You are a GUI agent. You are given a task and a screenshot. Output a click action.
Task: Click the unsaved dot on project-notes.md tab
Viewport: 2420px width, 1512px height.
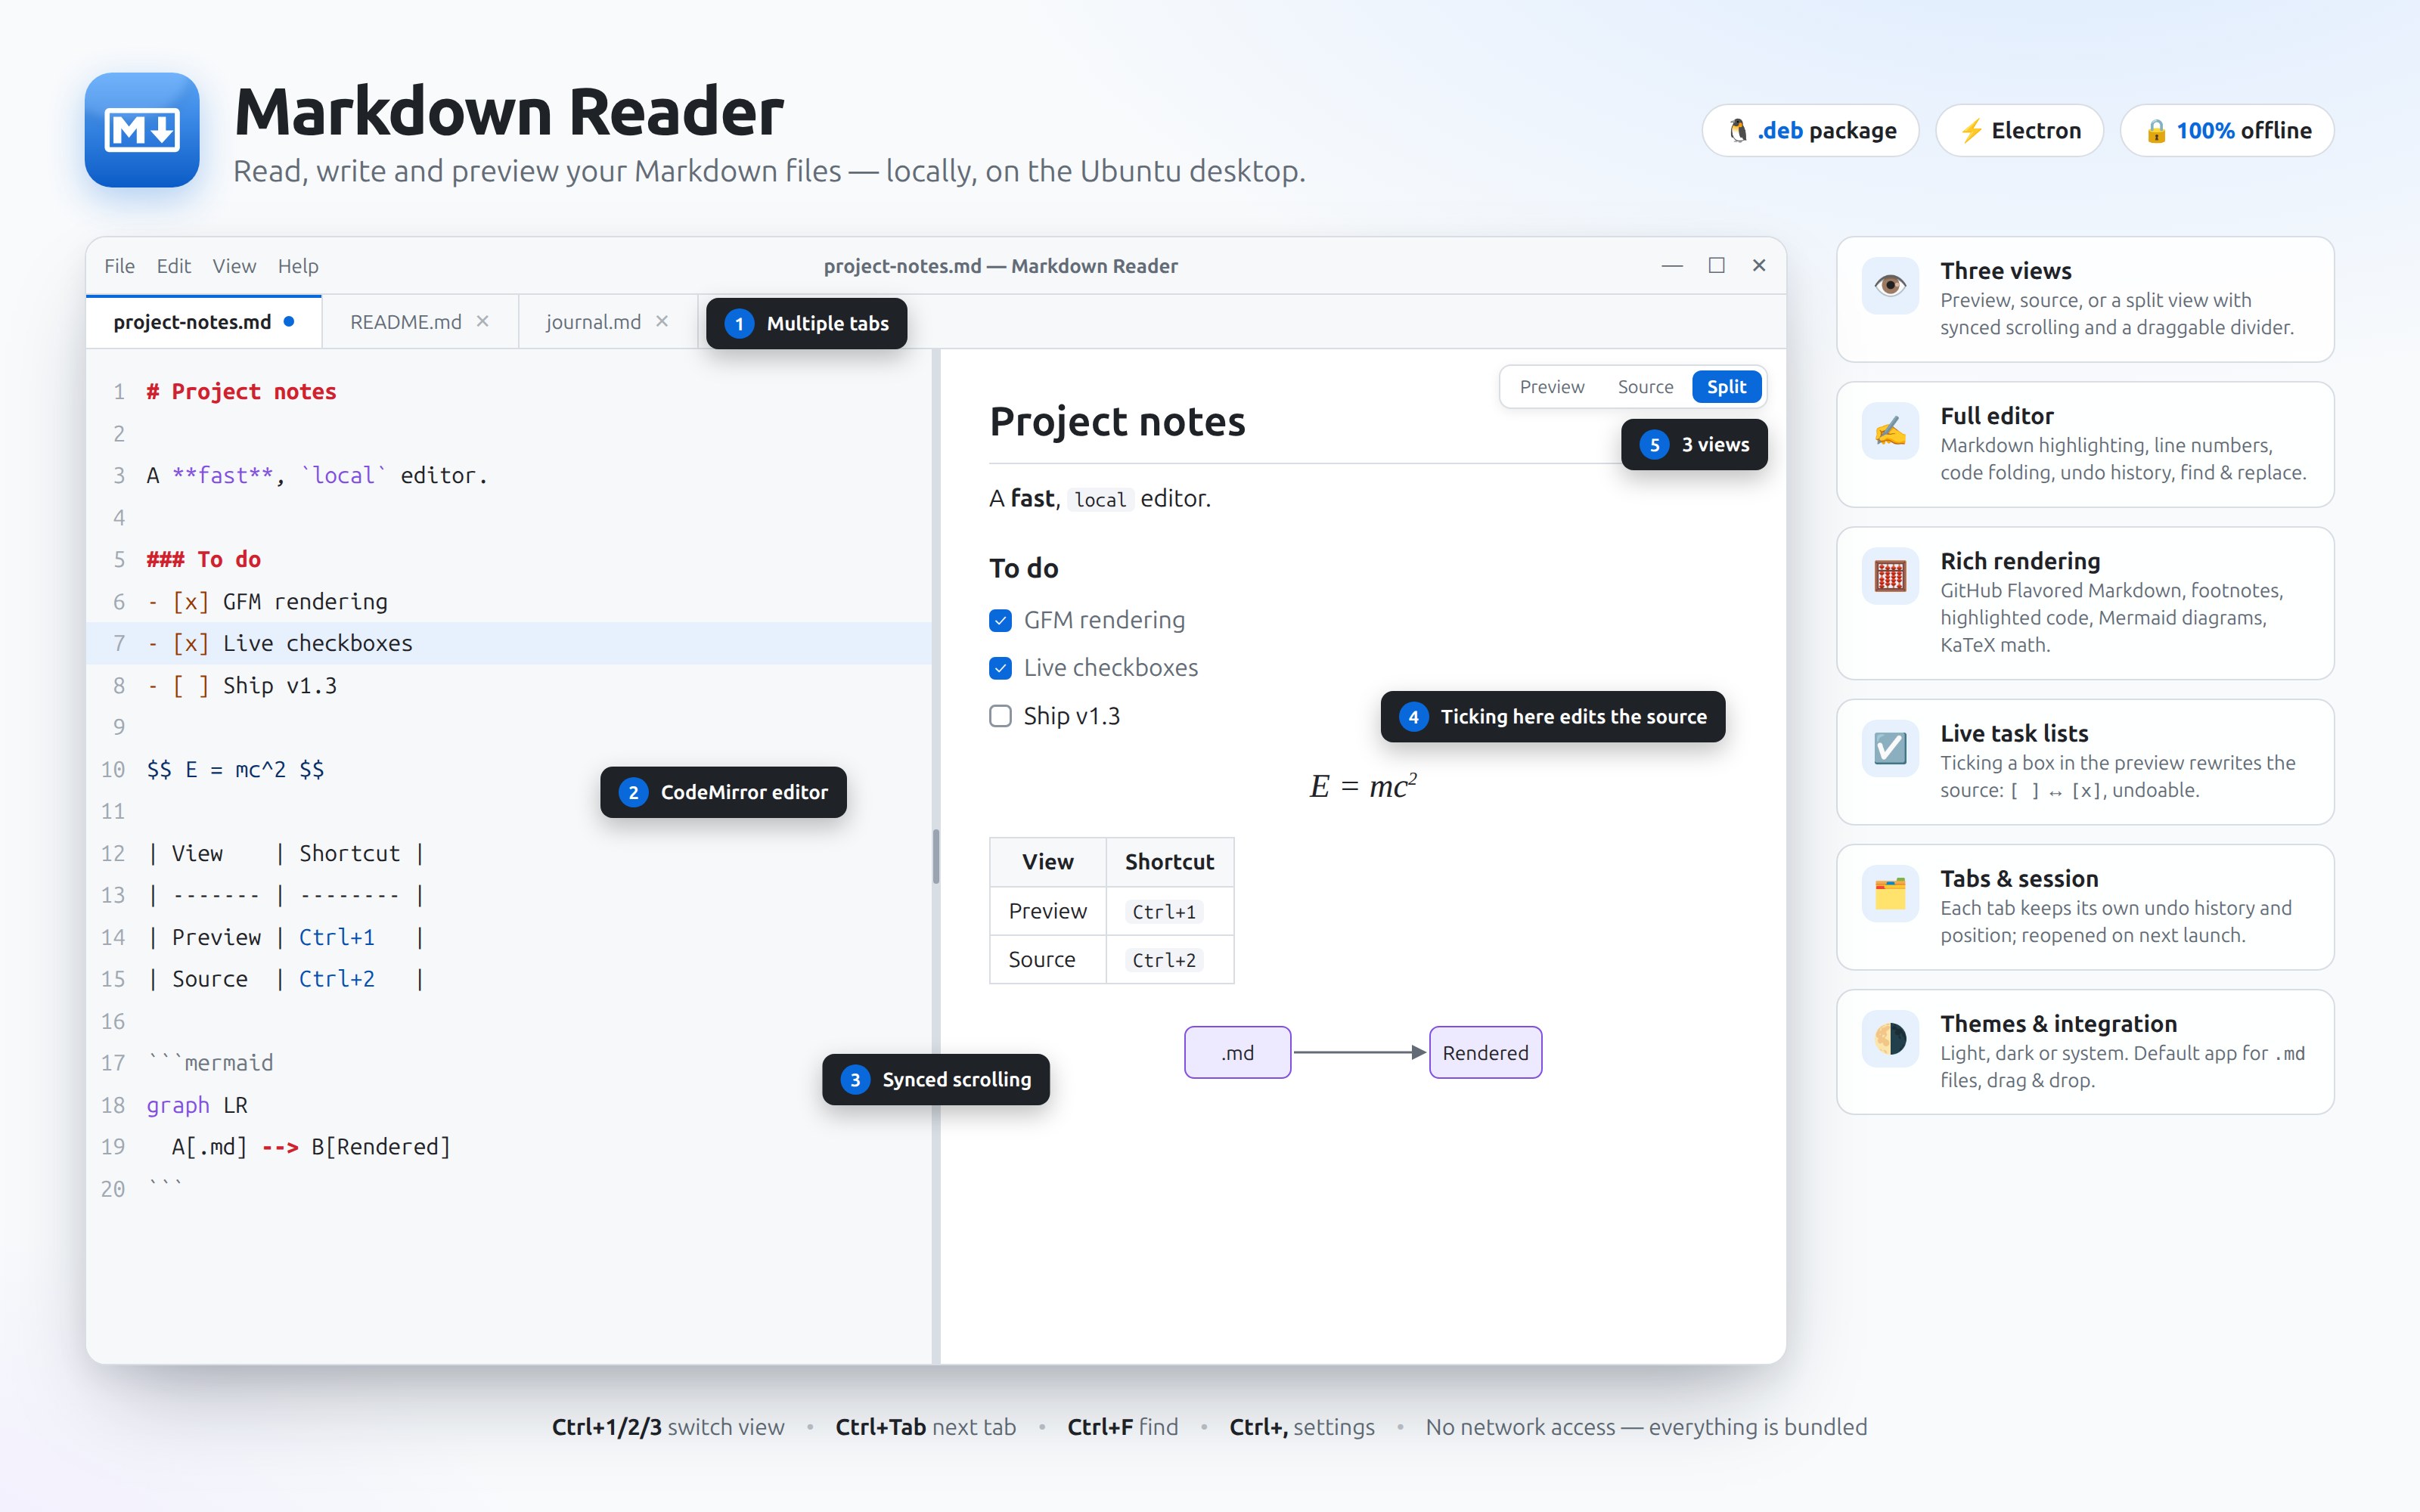(289, 321)
